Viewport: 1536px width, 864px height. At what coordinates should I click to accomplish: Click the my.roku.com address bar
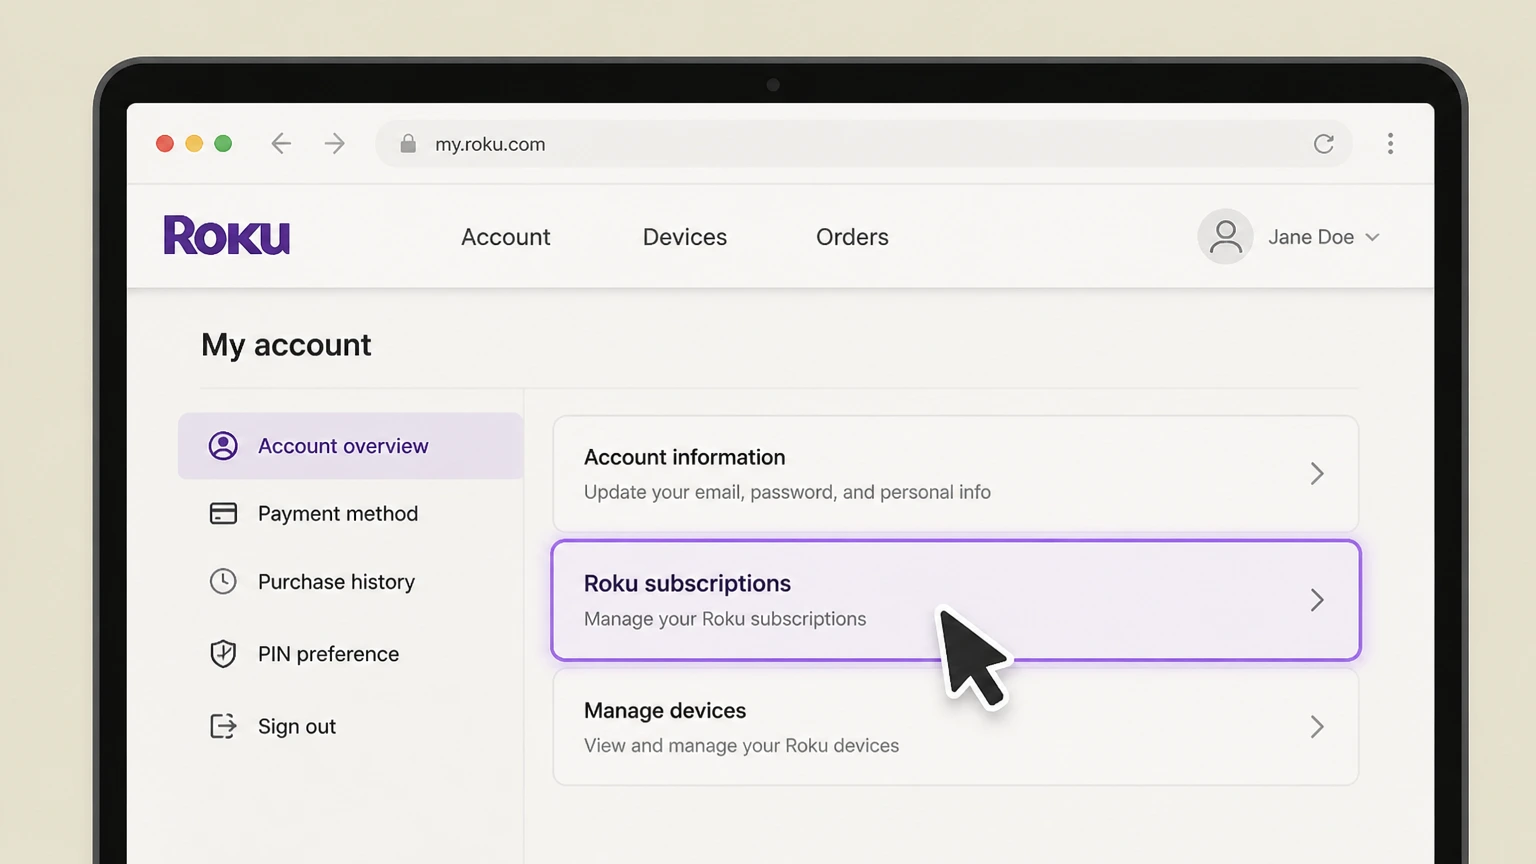coord(864,144)
